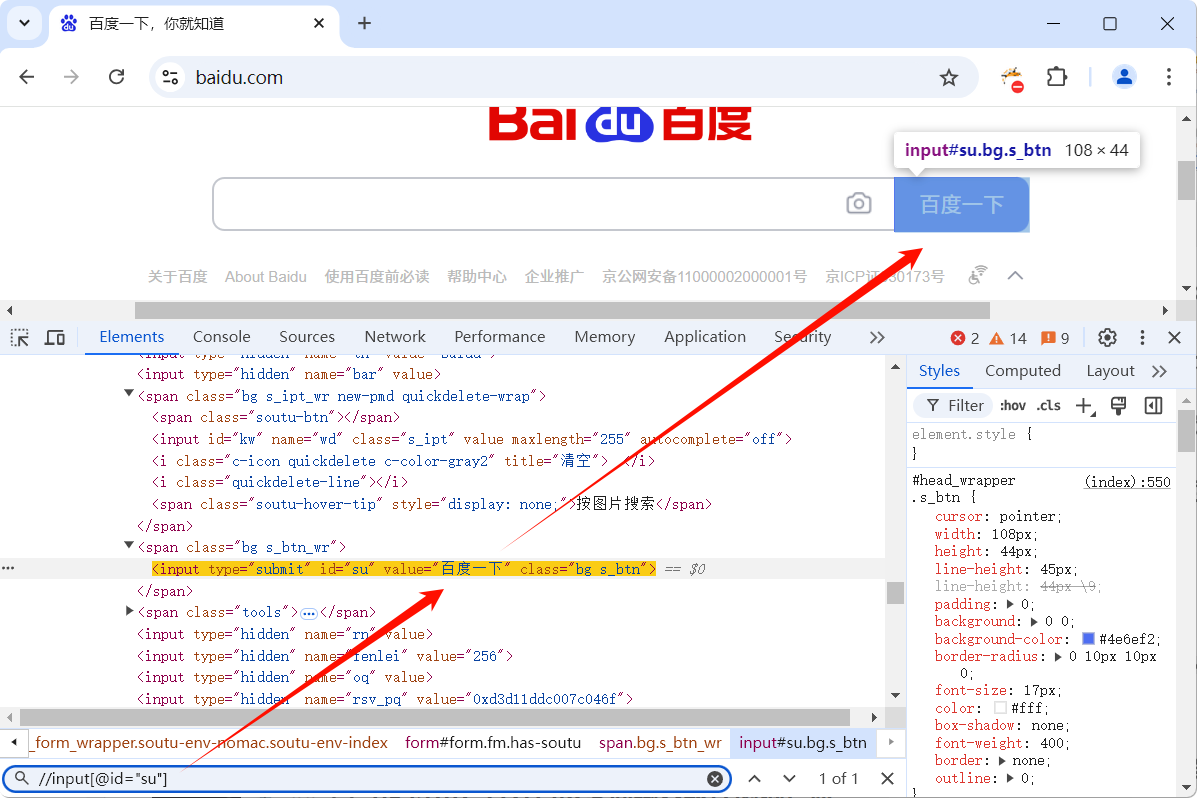Expand the border property triangle

coord(1002,761)
